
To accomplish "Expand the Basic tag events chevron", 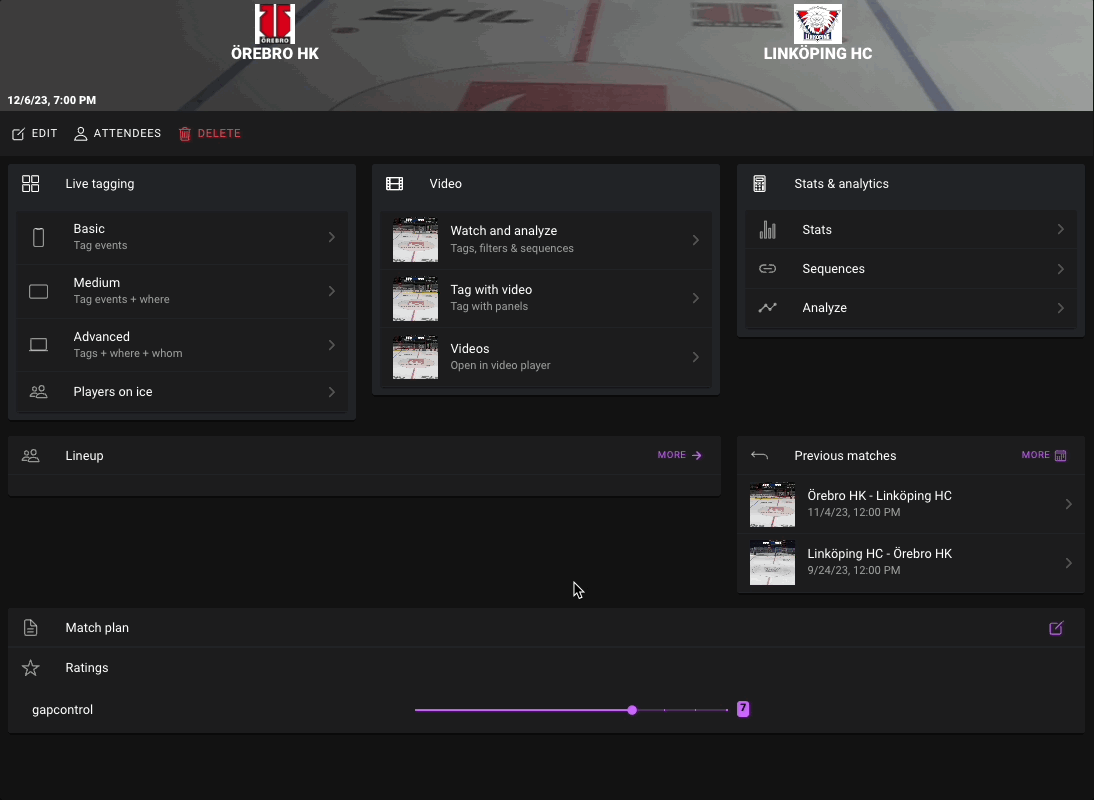I will click(x=331, y=237).
